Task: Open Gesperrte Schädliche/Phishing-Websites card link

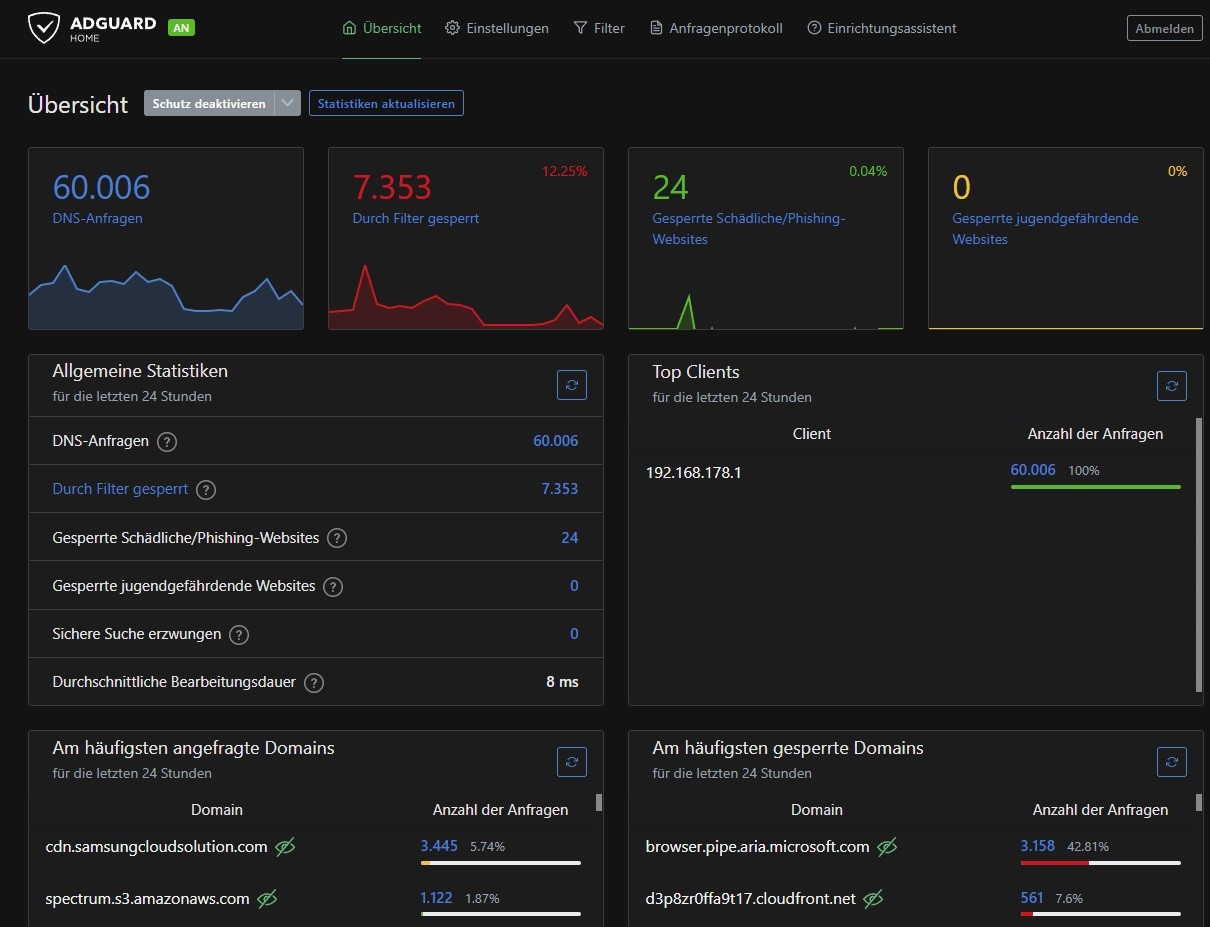Action: [x=749, y=229]
